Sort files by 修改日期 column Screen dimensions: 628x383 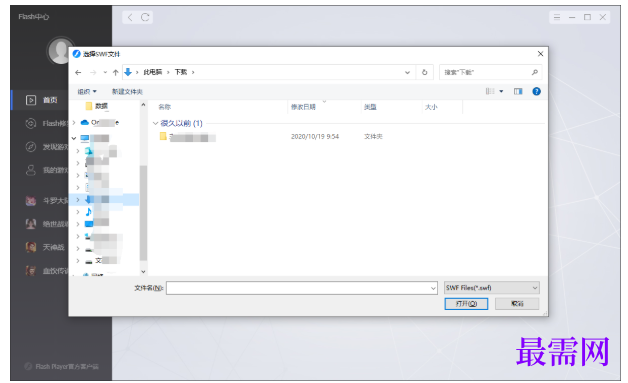pos(303,107)
